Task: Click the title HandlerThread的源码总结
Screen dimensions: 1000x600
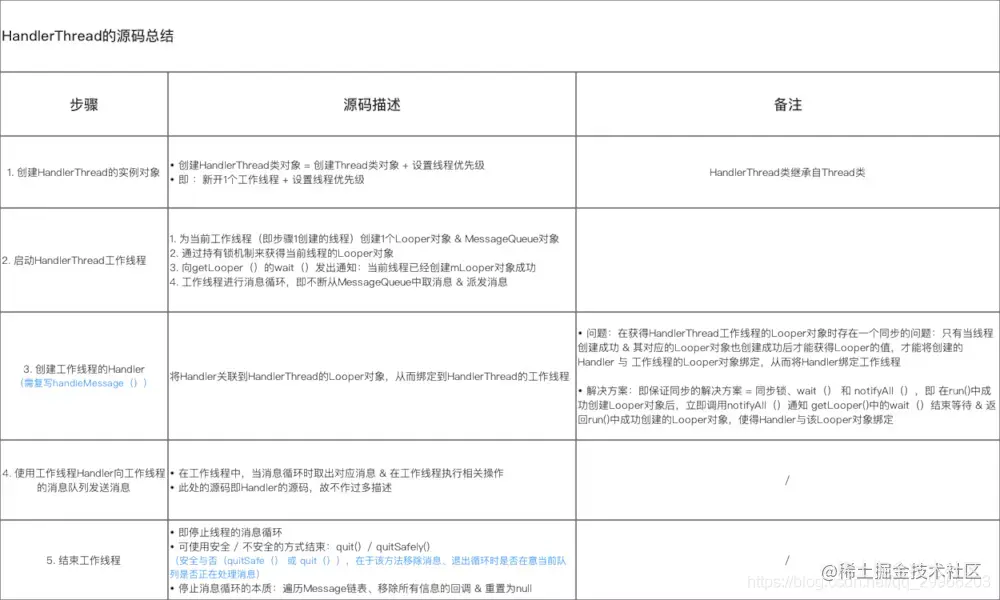Action: (x=88, y=36)
